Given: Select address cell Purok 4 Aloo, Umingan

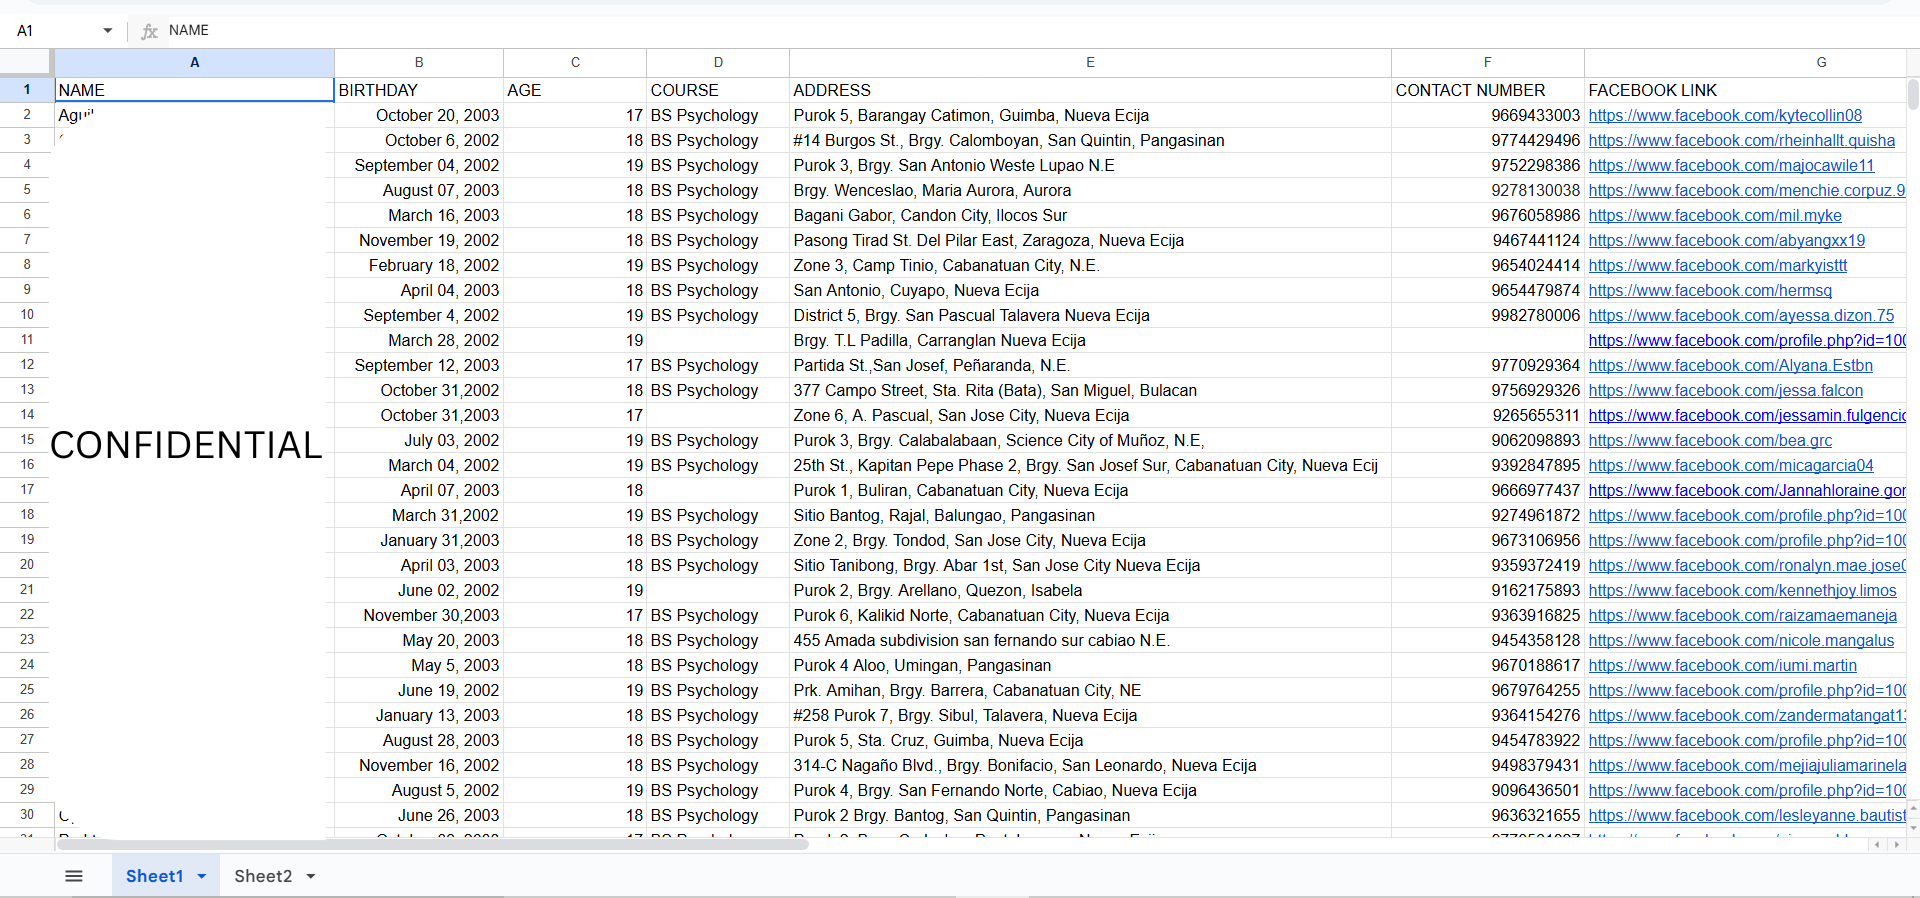Looking at the screenshot, I should tap(1090, 666).
